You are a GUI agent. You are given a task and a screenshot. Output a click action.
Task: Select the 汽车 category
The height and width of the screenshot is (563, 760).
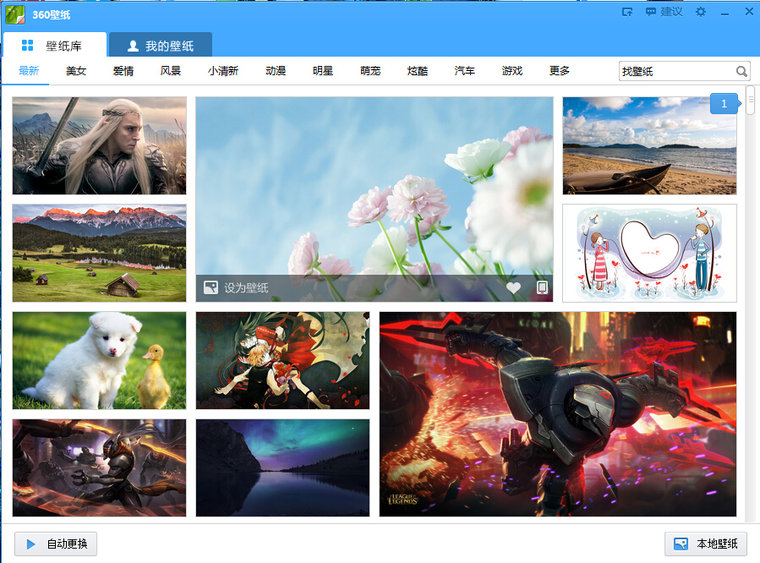tap(464, 71)
